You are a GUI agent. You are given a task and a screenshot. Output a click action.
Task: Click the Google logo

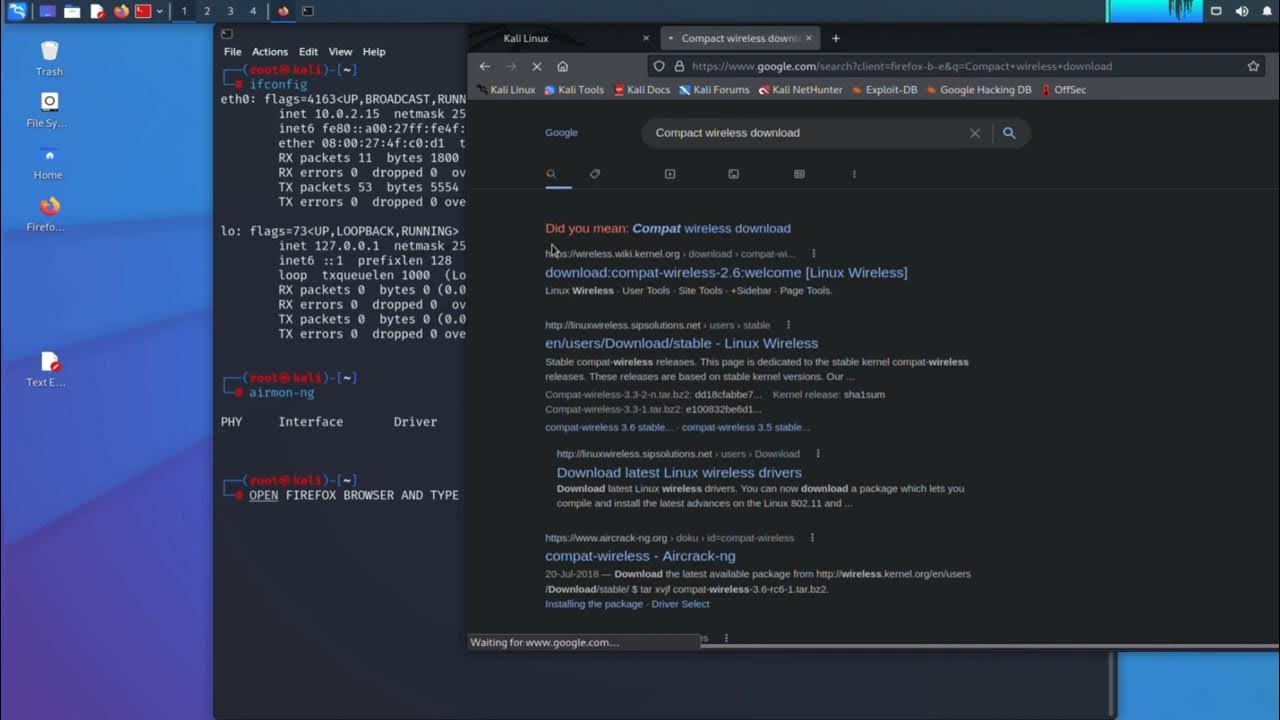pos(561,133)
